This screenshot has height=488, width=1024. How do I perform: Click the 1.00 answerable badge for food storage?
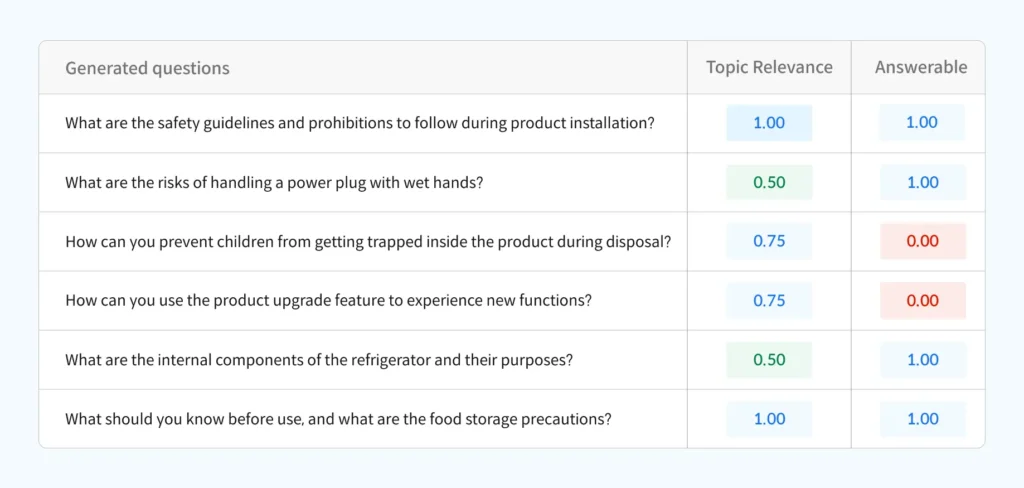point(923,419)
